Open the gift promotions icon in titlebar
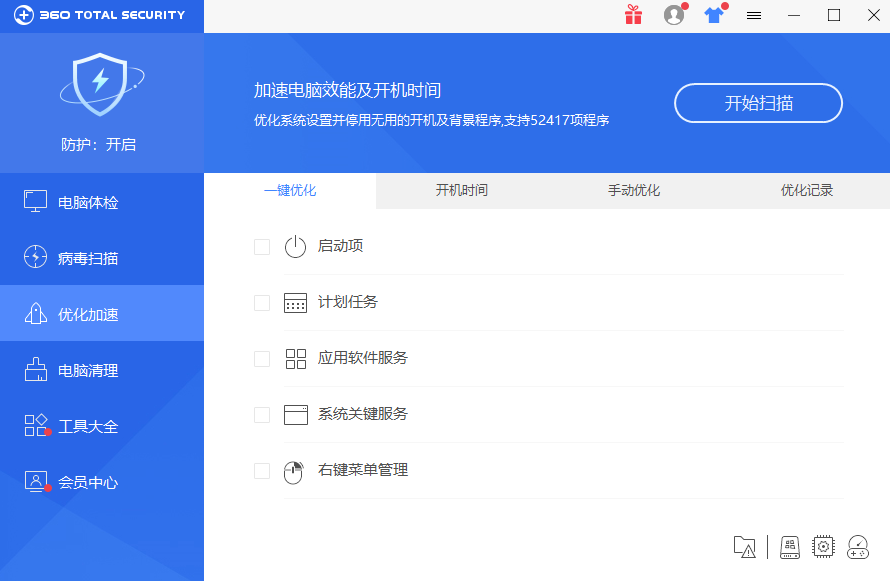This screenshot has height=581, width=890. pos(633,15)
